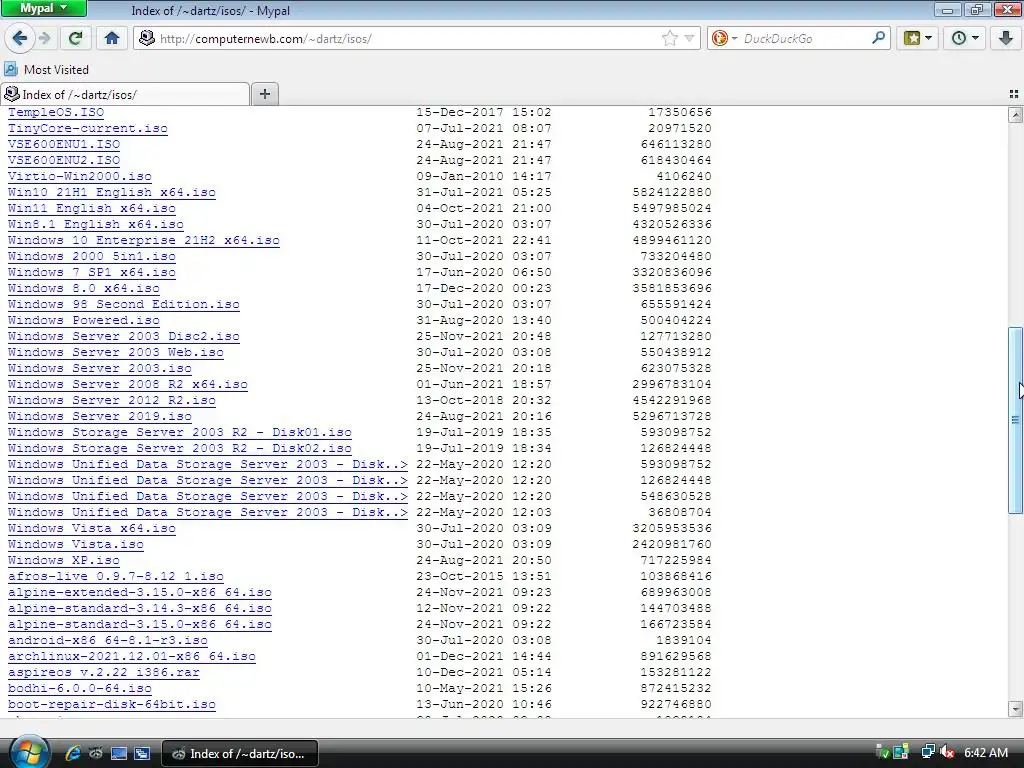Open the history clock dropdown button
1024x768 pixels.
click(x=965, y=39)
